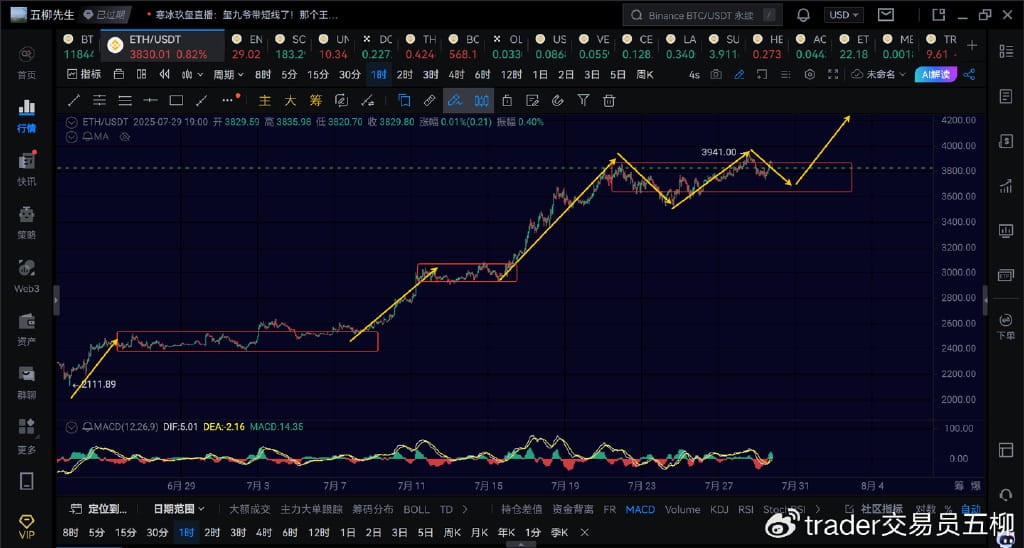Toggle 对数 logarithmic scale
This screenshot has width=1024, height=548.
click(x=924, y=509)
